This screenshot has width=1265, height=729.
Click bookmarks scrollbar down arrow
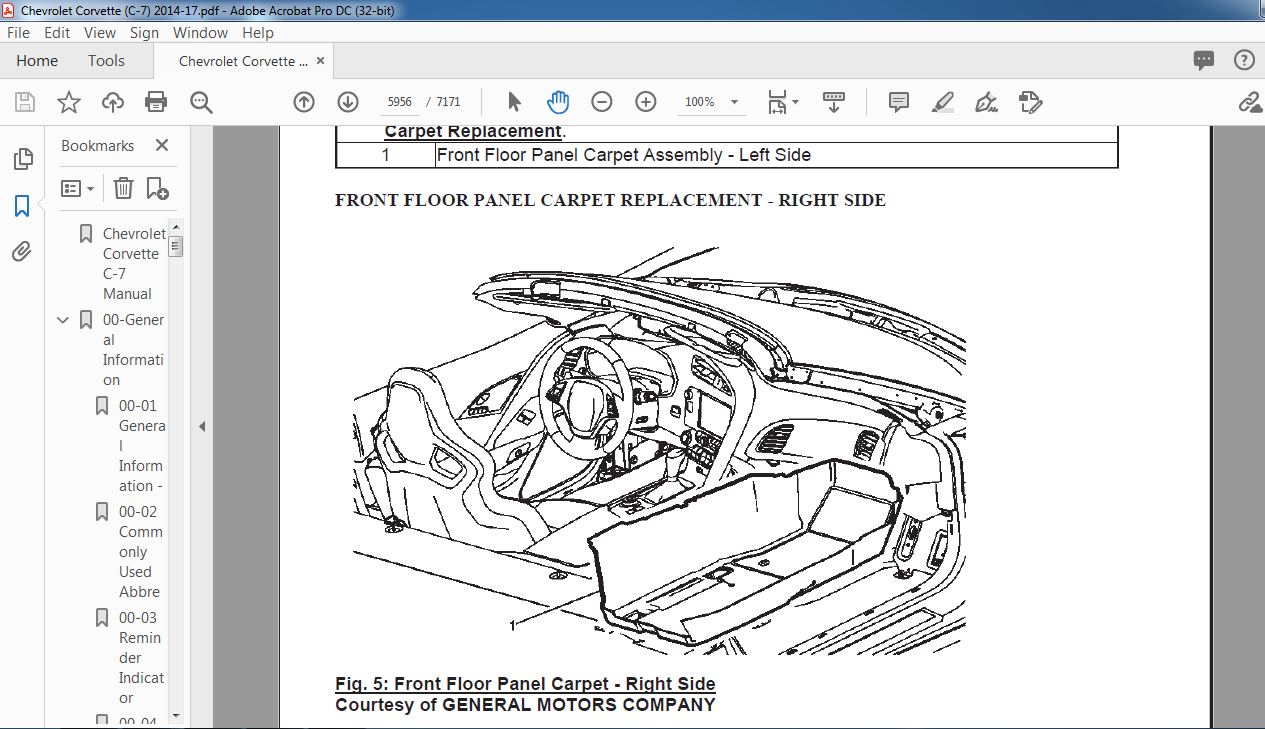click(176, 714)
